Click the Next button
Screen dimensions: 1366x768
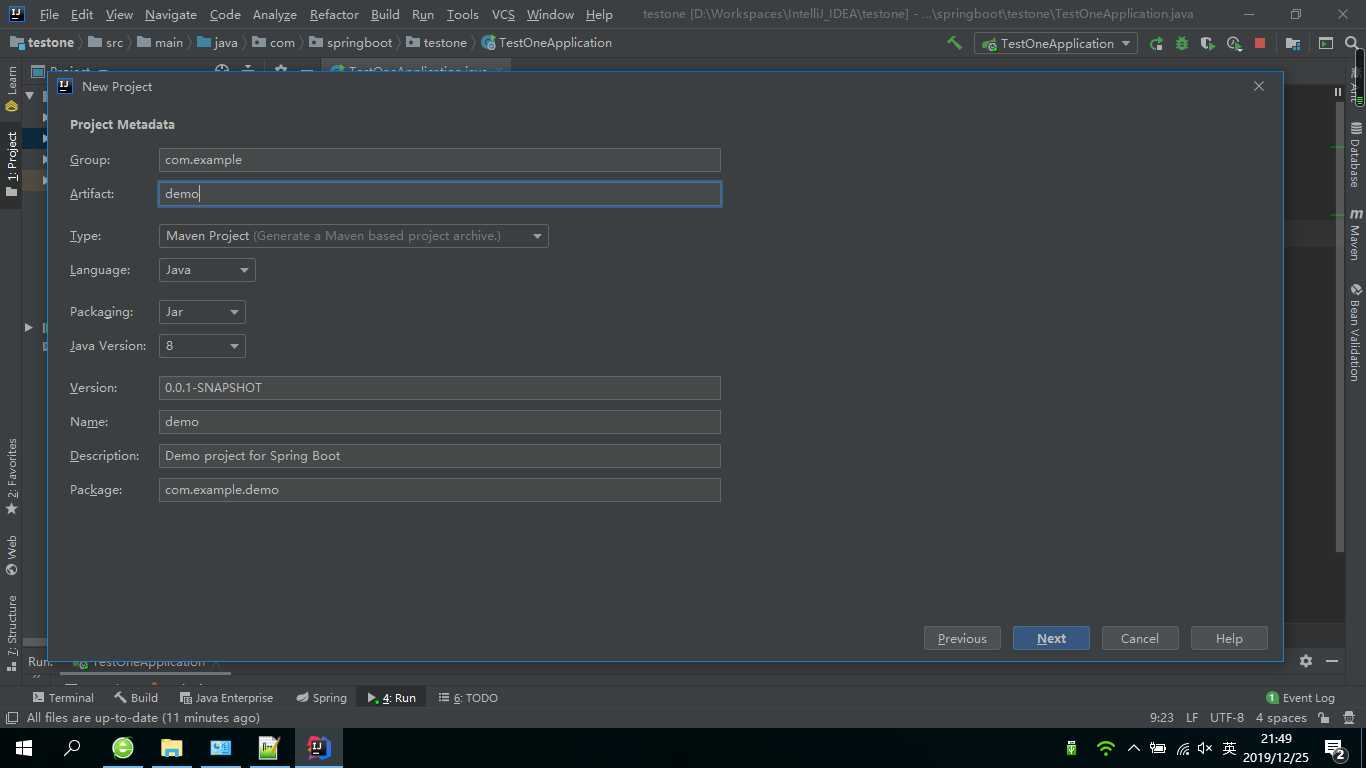(x=1051, y=638)
